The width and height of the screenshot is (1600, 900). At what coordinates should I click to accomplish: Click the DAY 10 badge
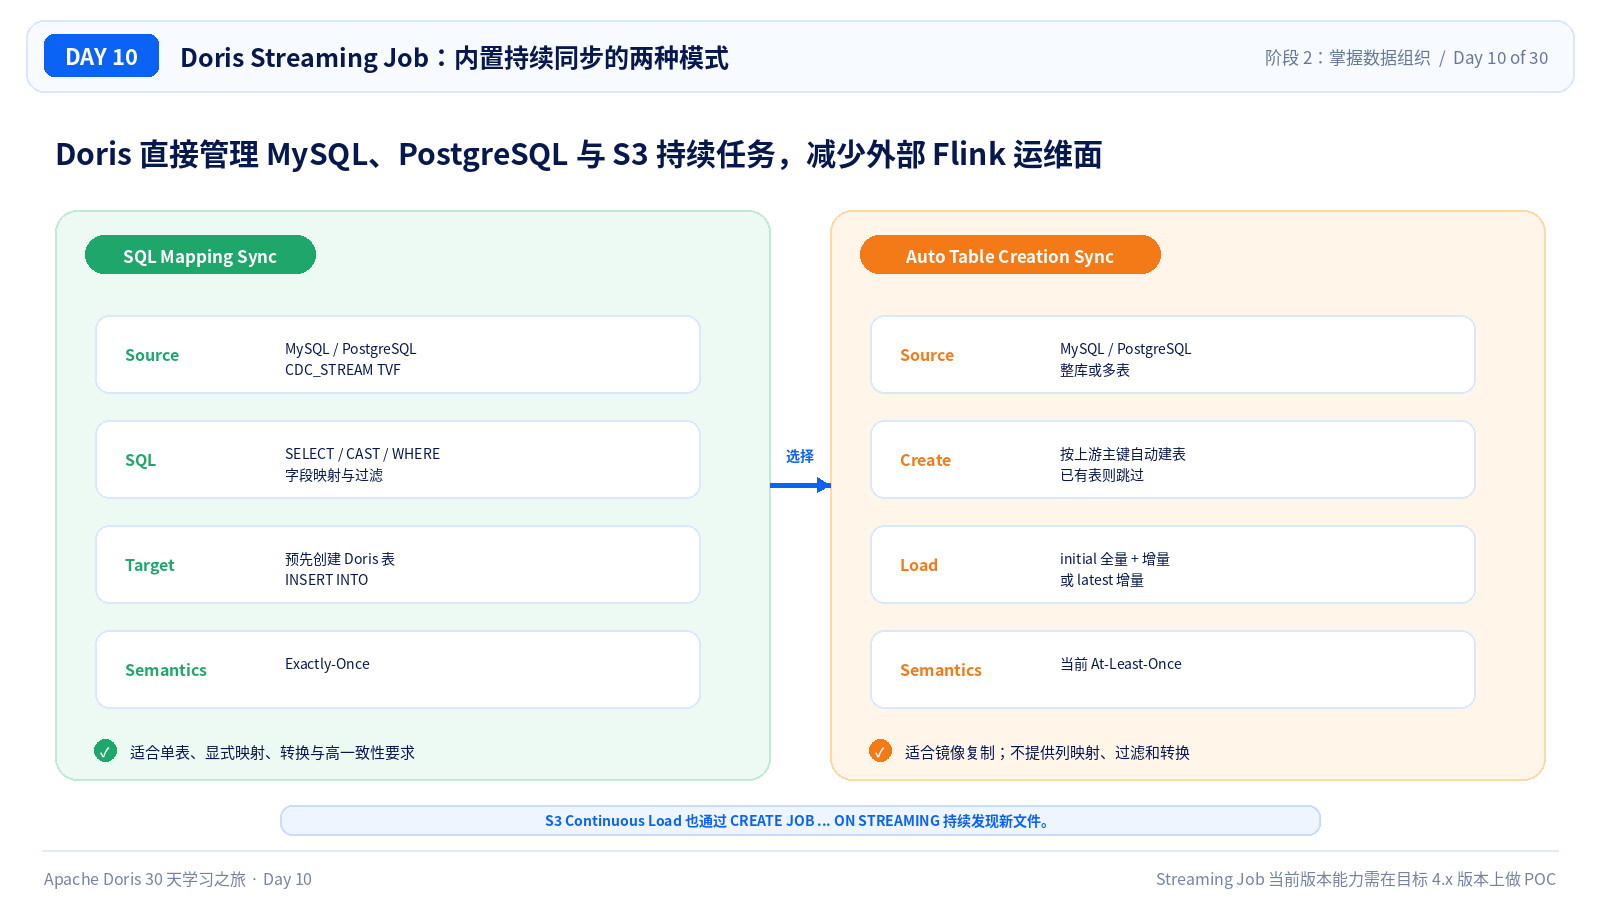pos(101,56)
